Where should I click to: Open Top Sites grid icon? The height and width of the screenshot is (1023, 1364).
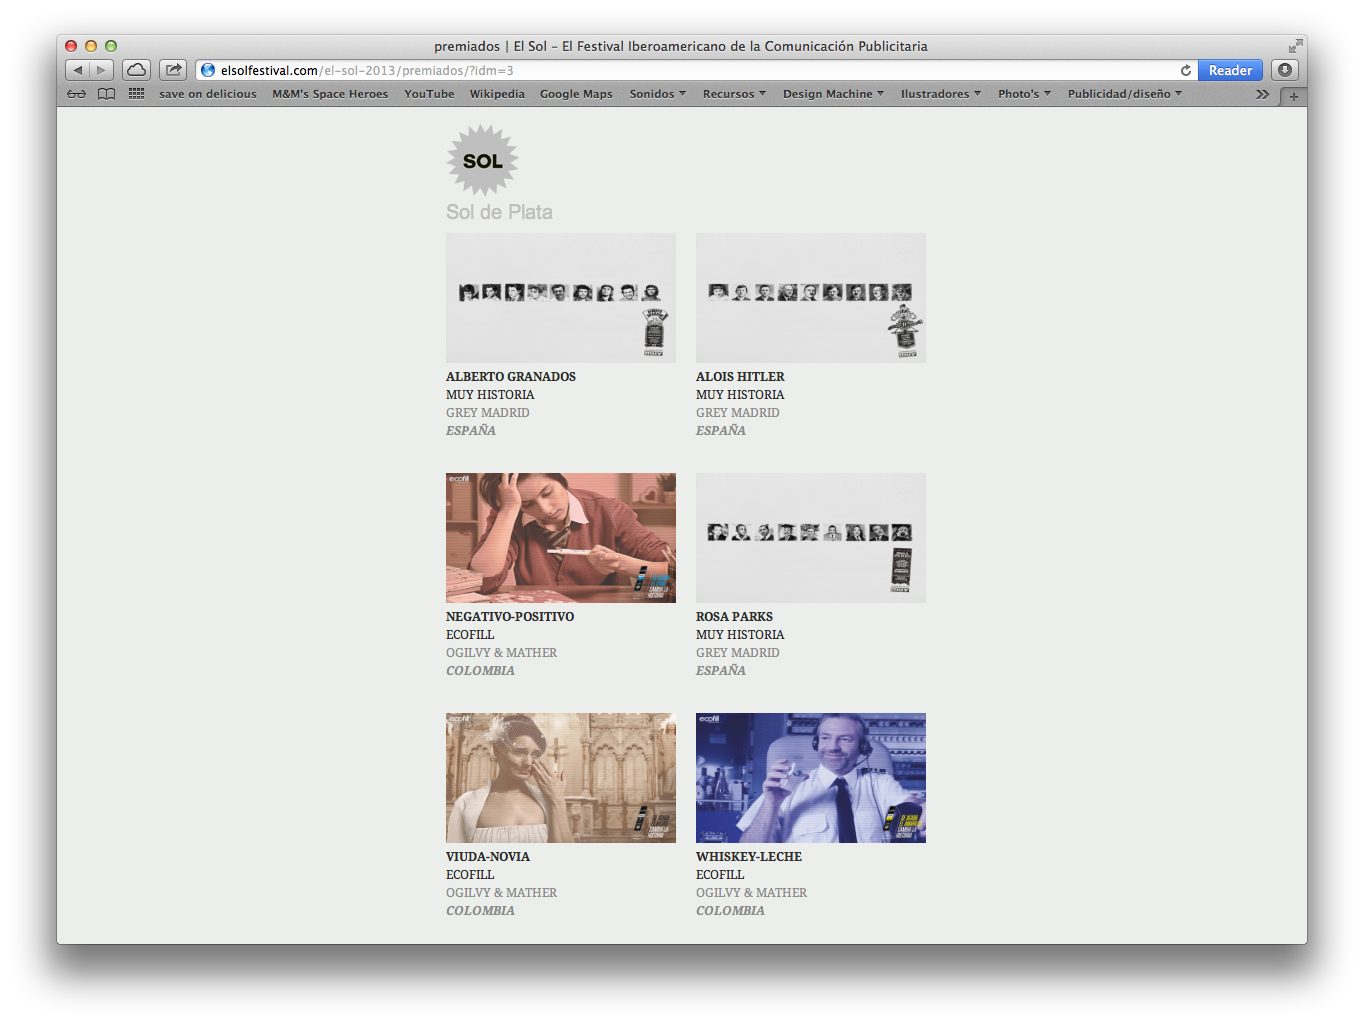pyautogui.click(x=137, y=94)
